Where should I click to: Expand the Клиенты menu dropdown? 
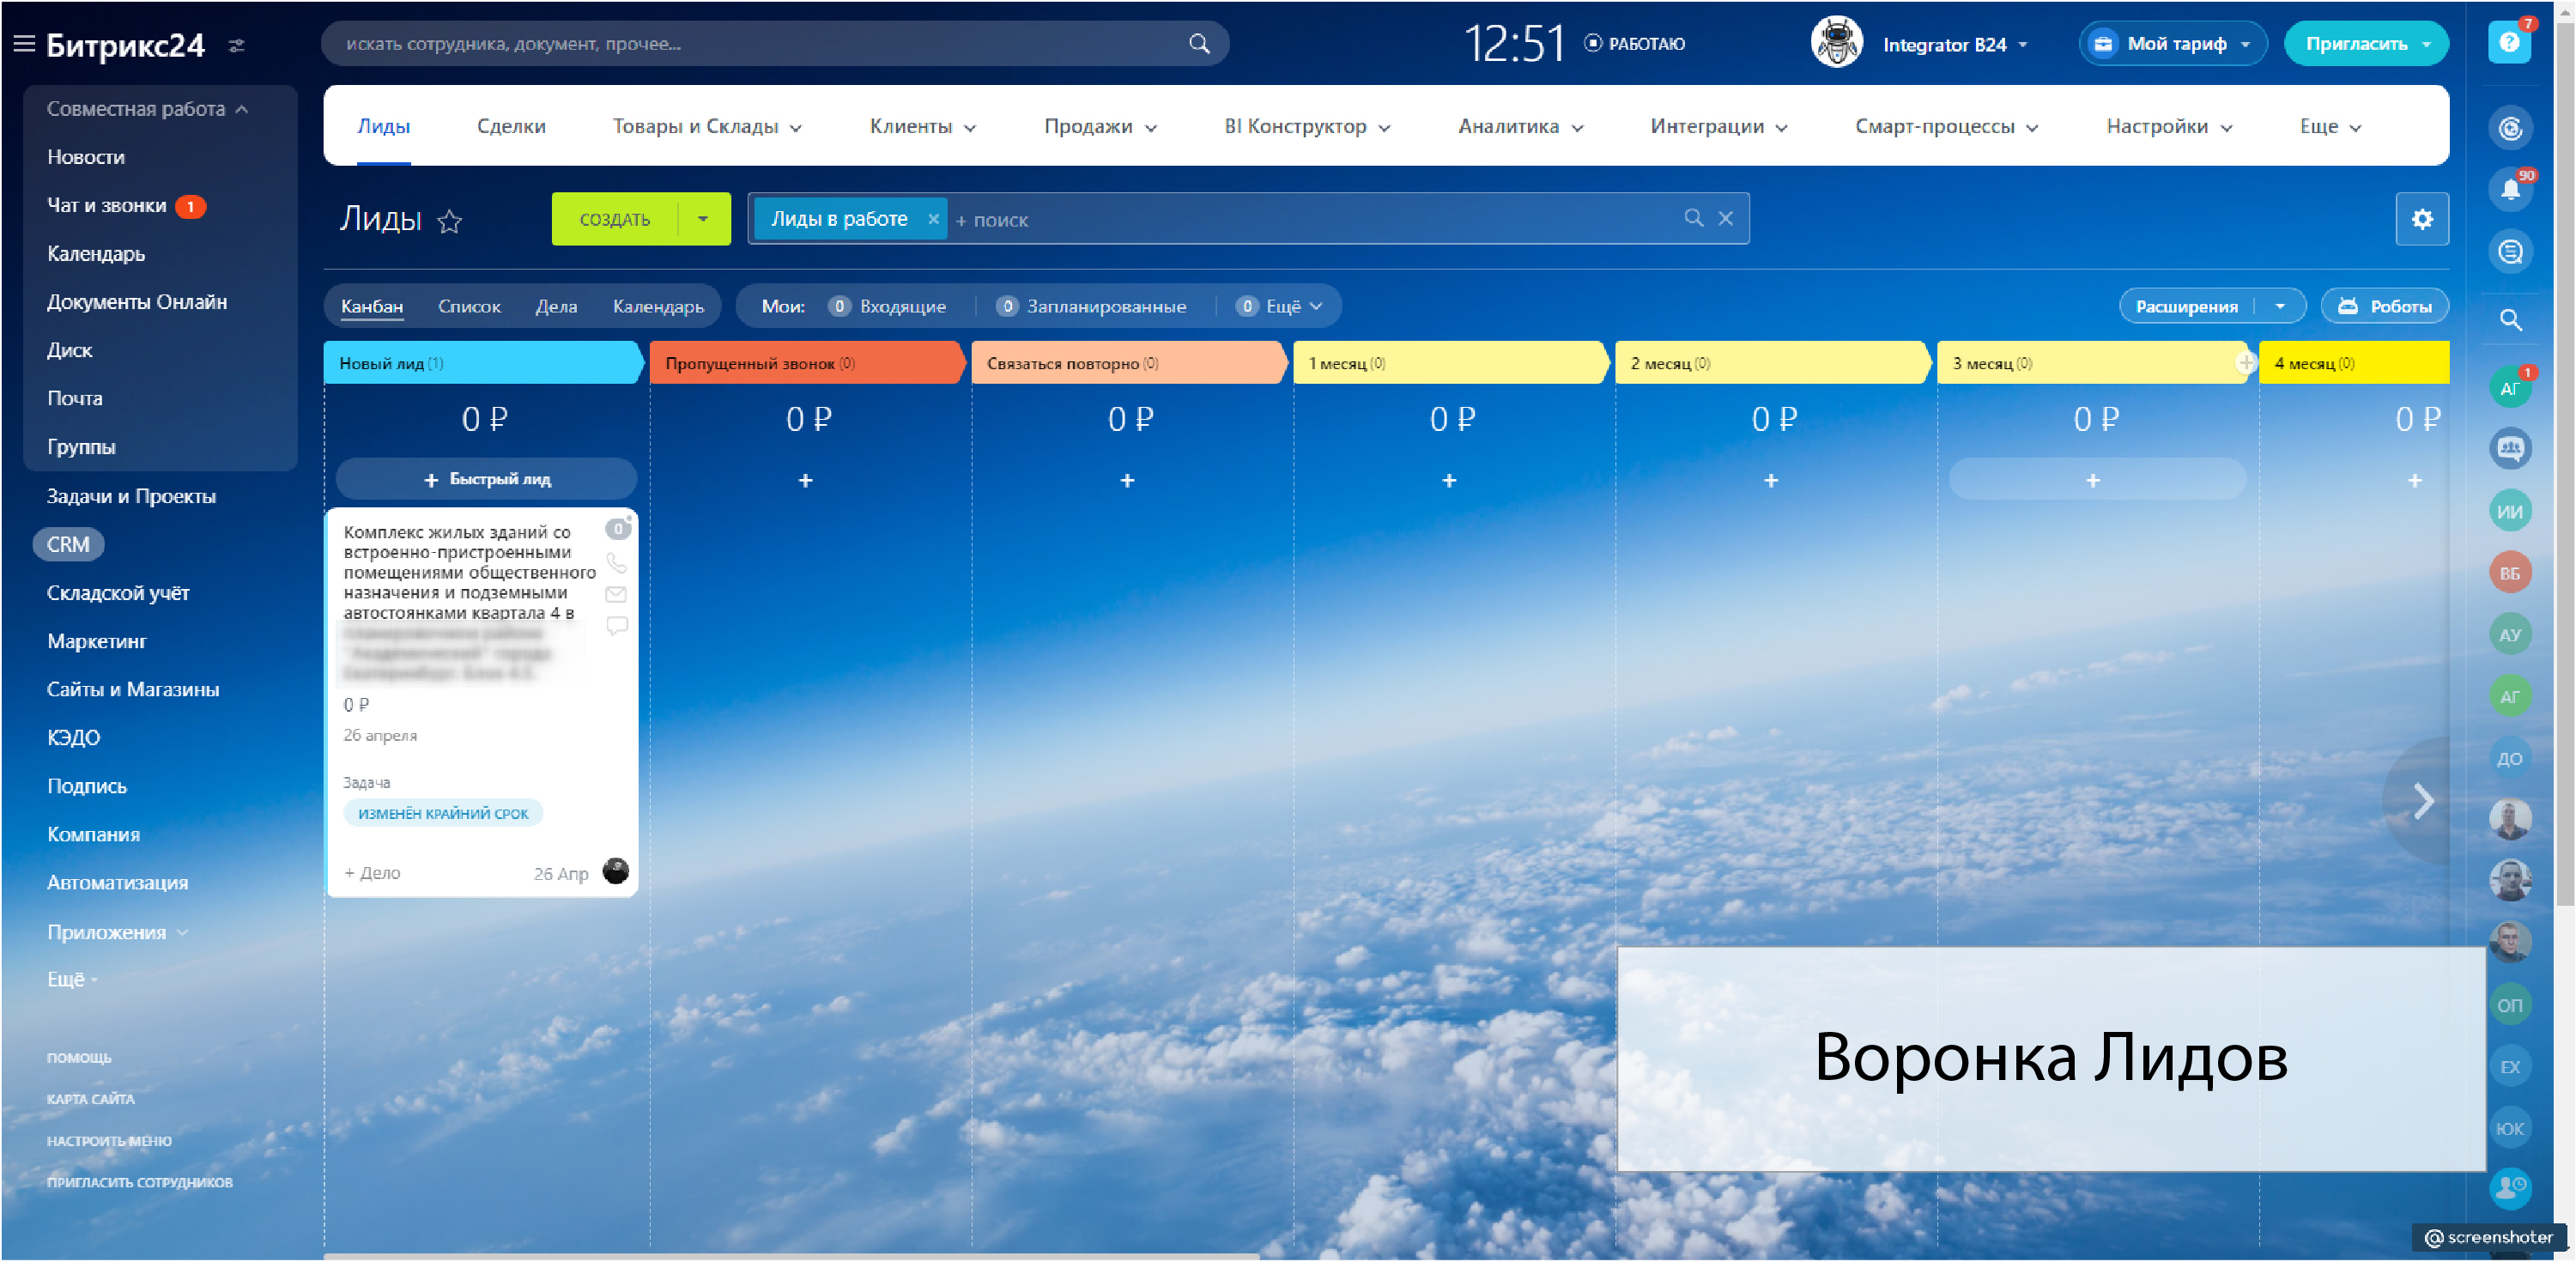[x=922, y=126]
